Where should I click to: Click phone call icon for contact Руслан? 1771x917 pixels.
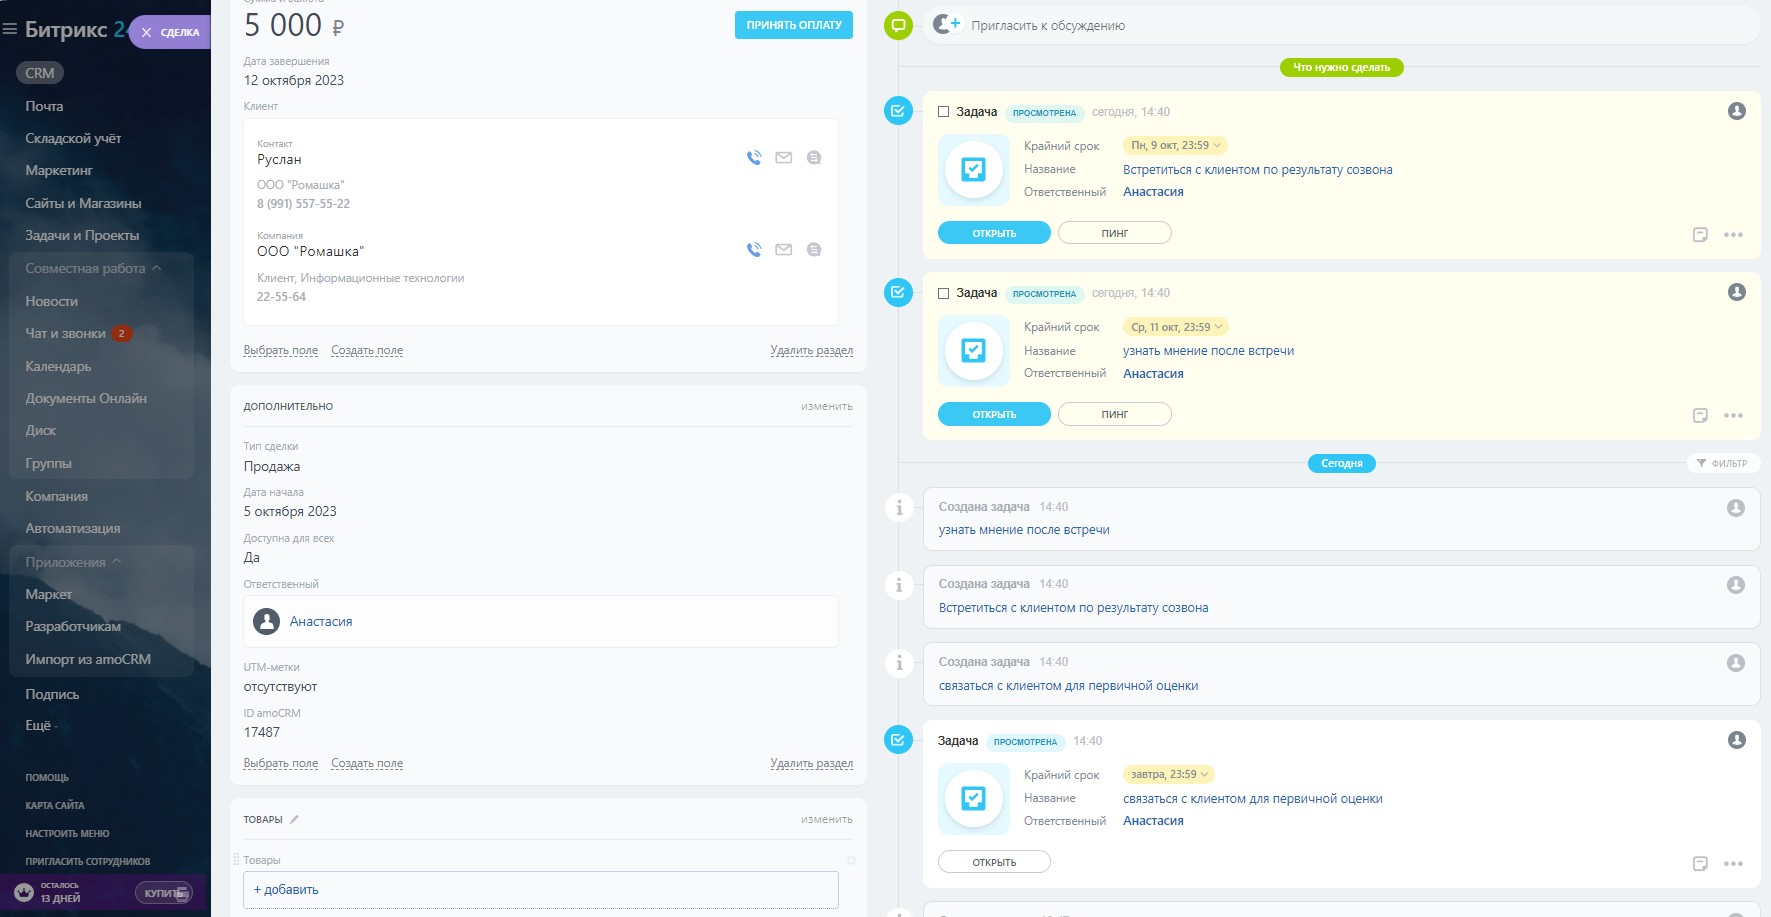click(754, 158)
